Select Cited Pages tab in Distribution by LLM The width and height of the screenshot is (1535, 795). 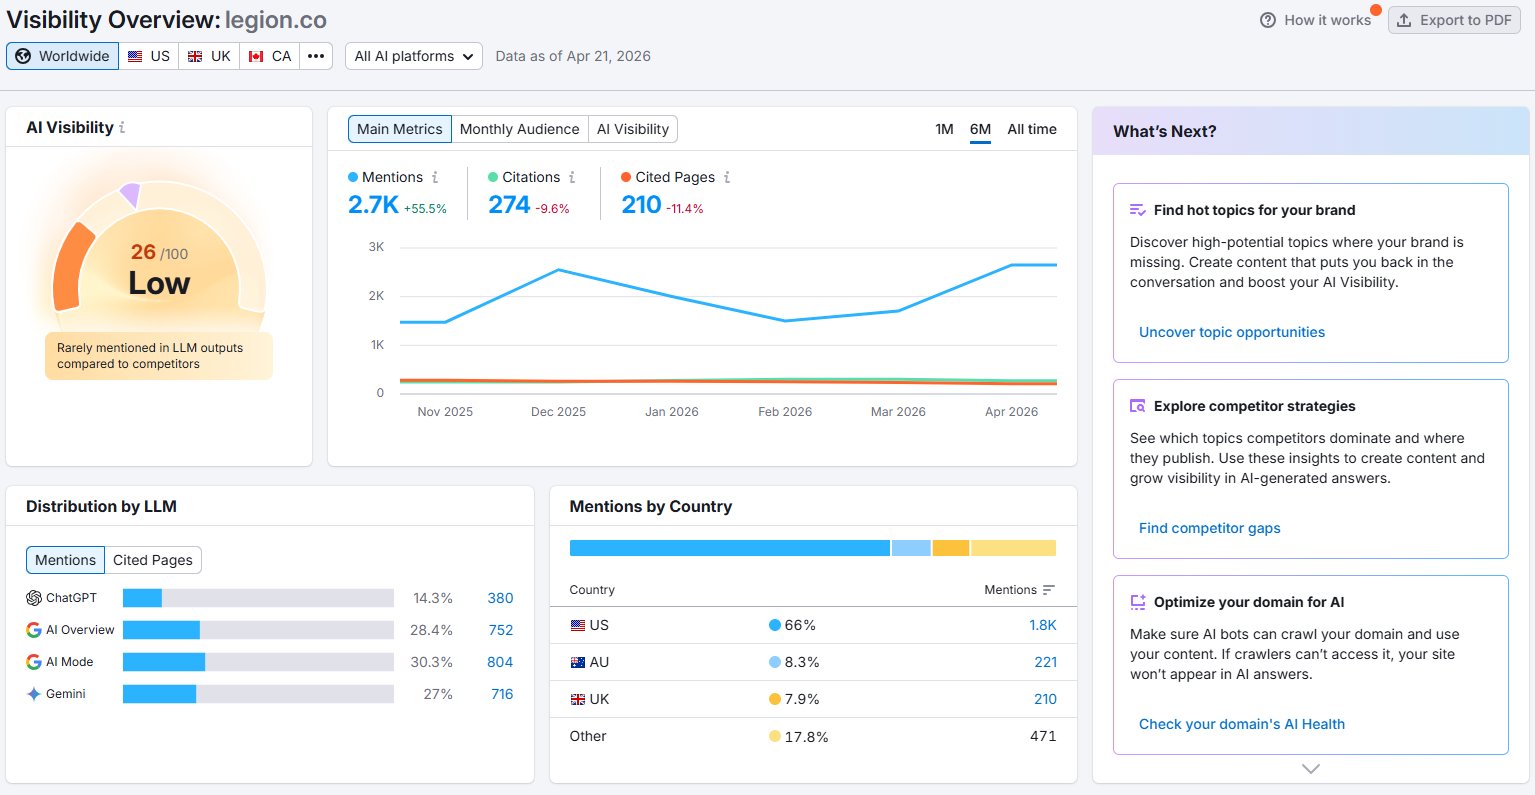pyautogui.click(x=153, y=560)
